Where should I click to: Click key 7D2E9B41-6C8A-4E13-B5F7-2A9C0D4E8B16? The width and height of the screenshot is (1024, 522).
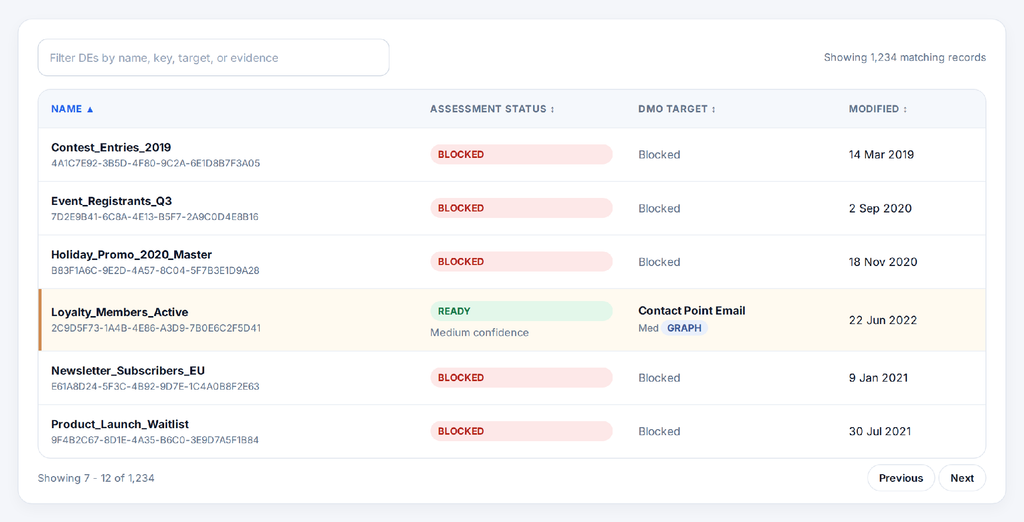coord(155,217)
